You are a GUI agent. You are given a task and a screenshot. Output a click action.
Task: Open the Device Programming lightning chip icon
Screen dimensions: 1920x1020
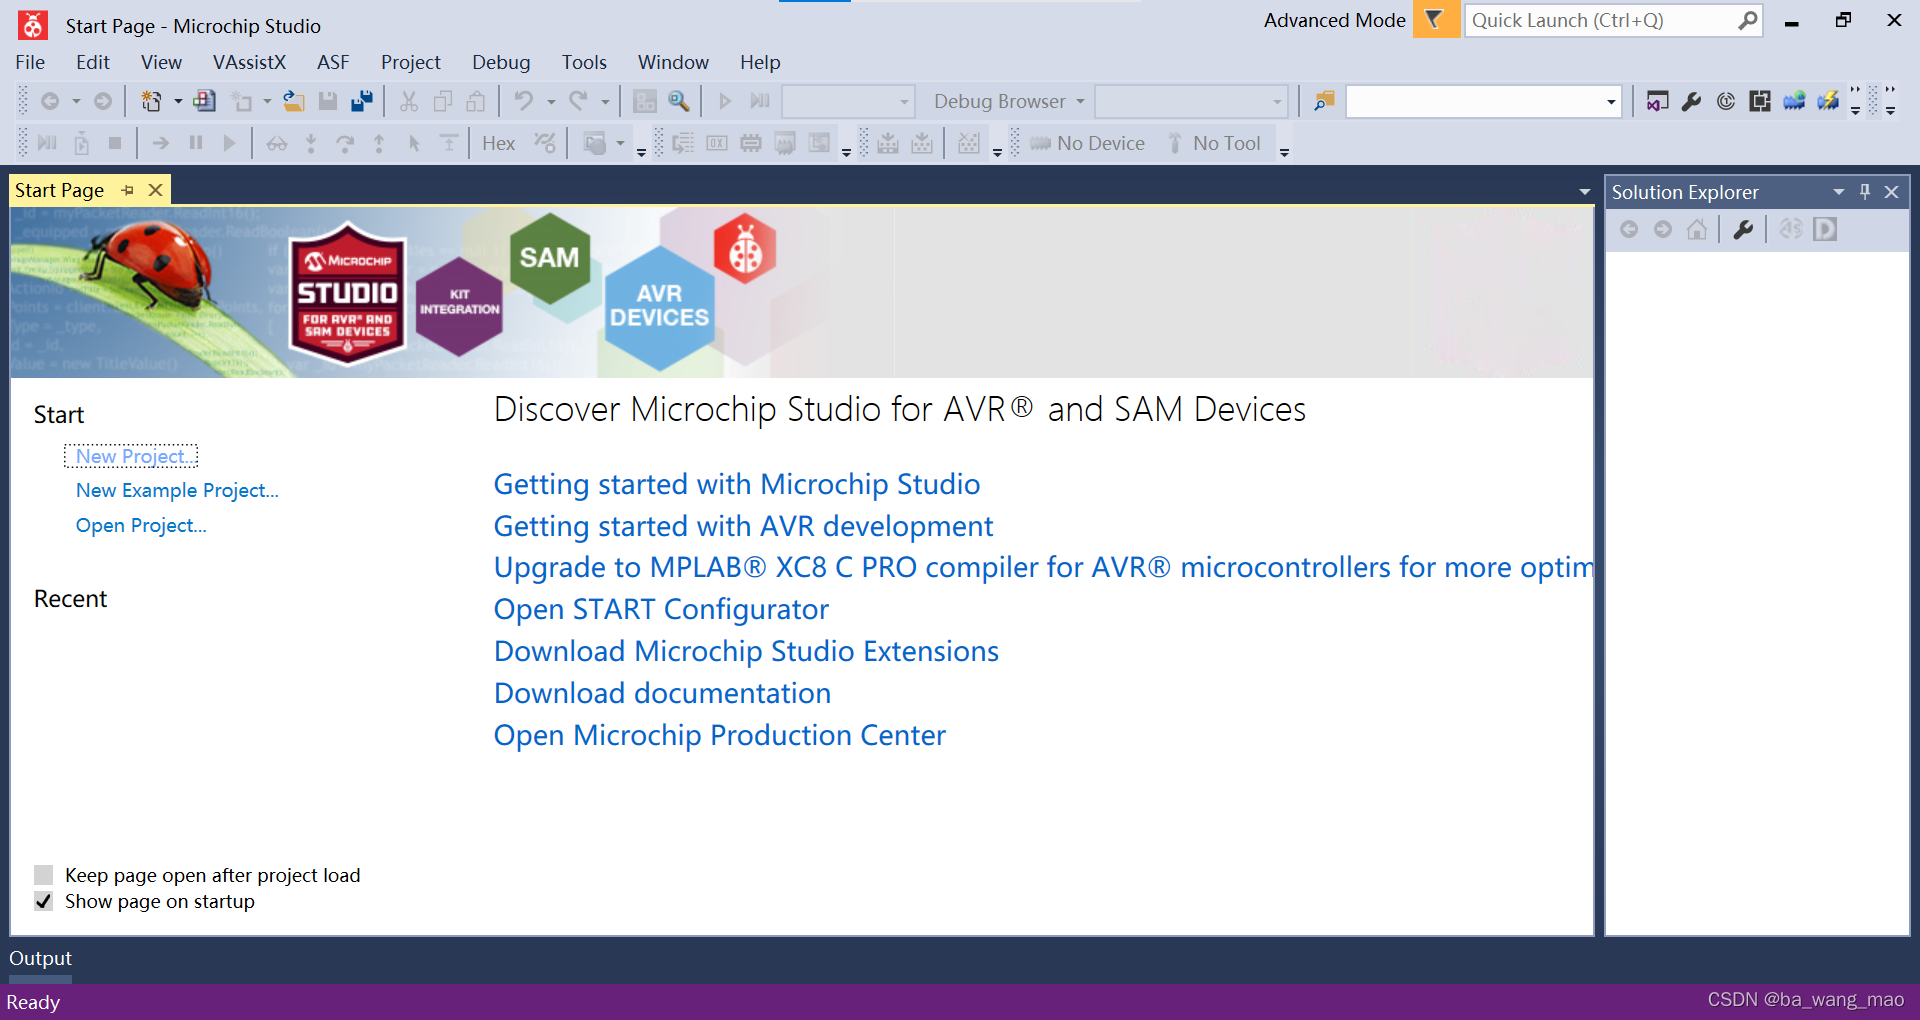pos(1828,101)
